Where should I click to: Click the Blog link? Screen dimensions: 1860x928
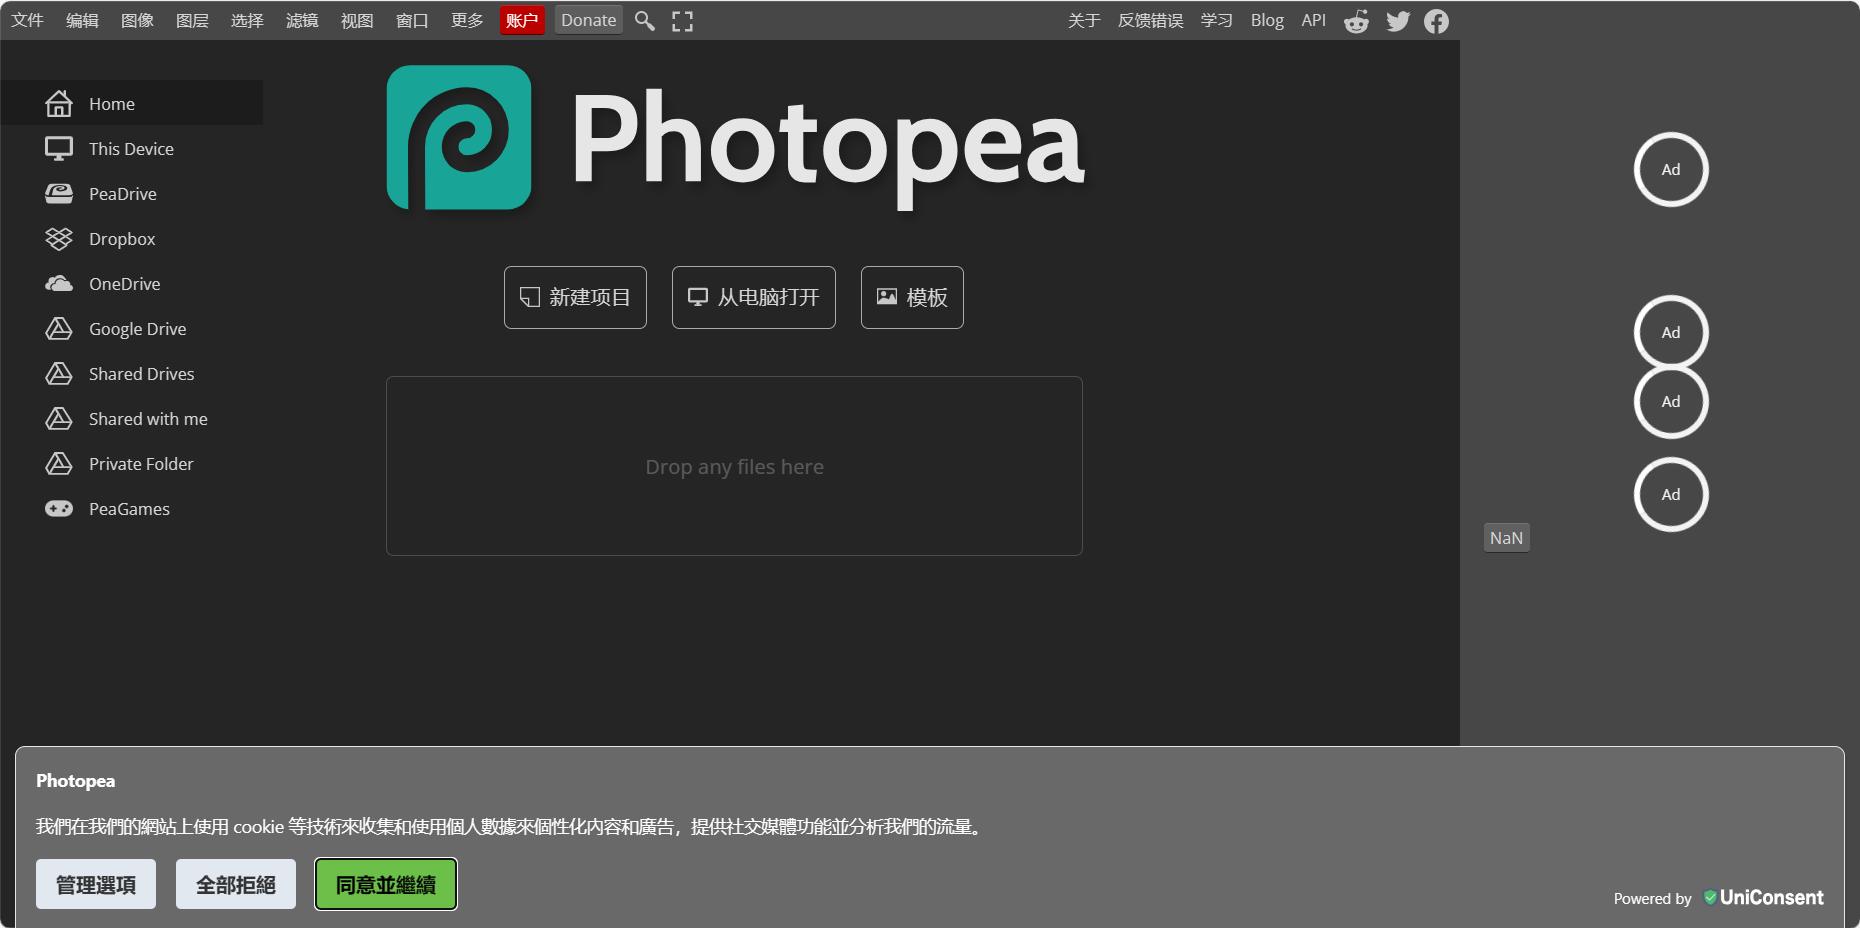pyautogui.click(x=1266, y=20)
